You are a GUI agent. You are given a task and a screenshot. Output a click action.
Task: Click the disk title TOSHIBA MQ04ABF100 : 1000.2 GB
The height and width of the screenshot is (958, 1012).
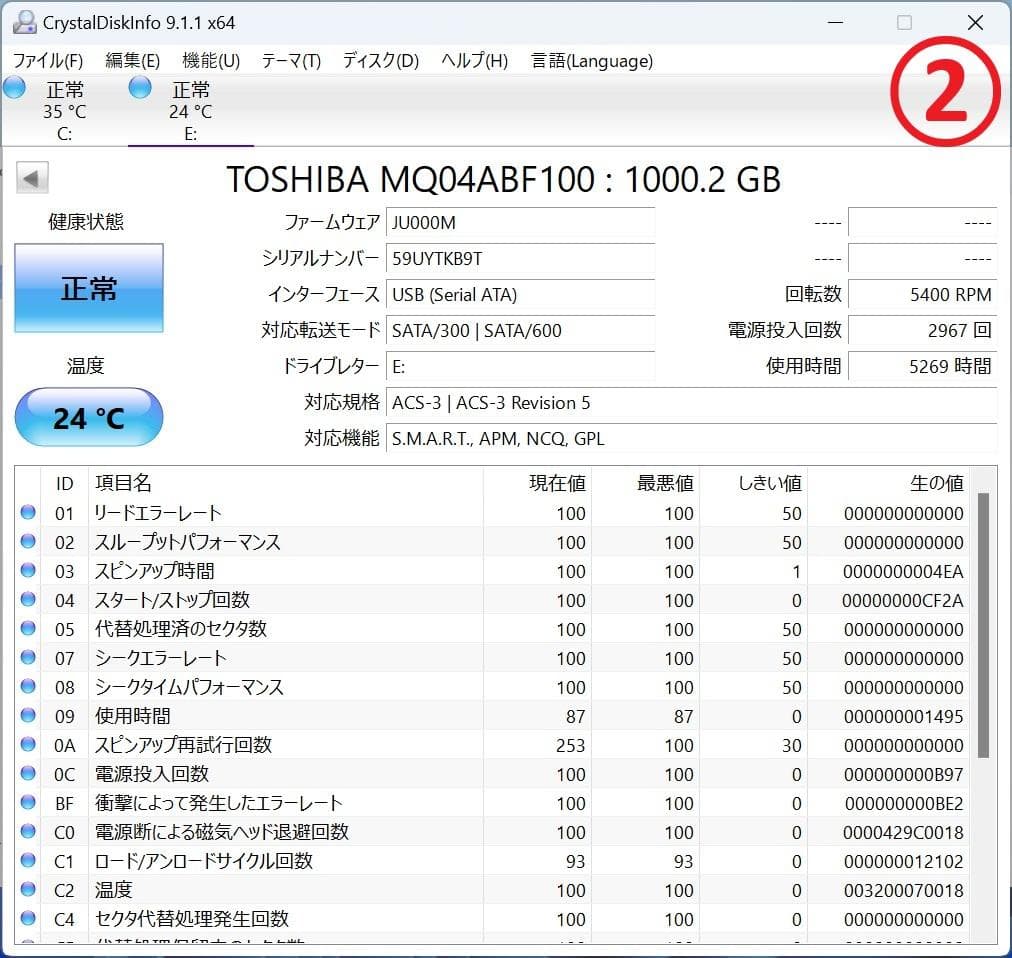(x=503, y=179)
